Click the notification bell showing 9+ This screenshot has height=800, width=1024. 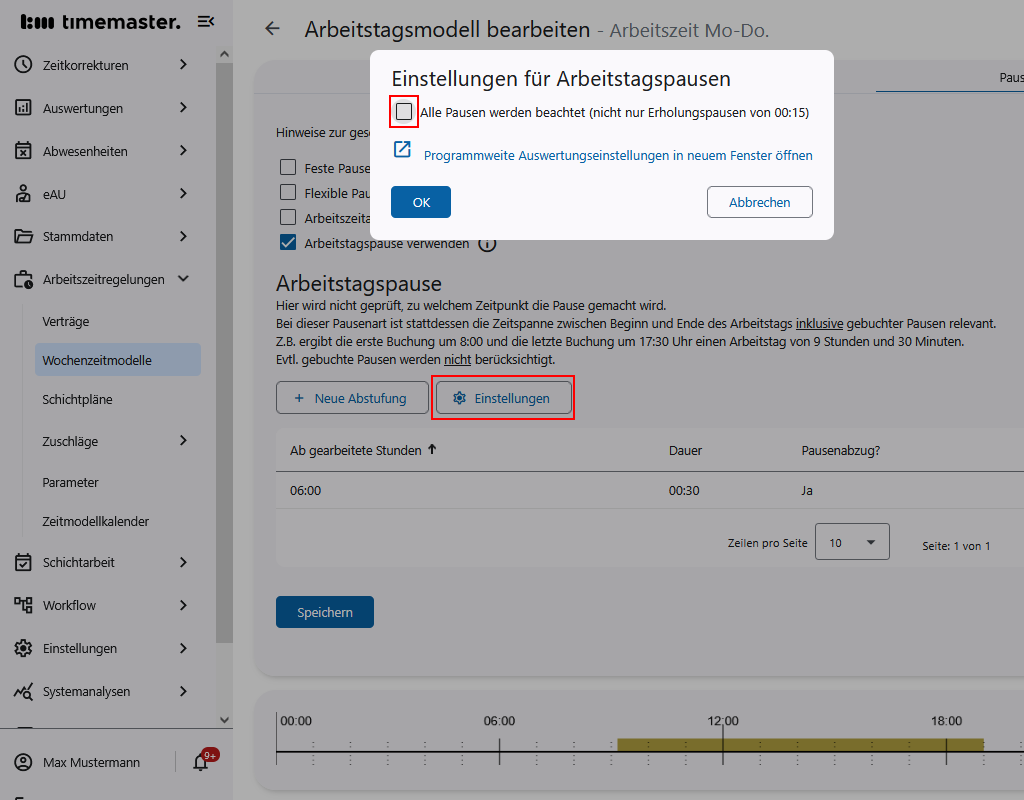pos(199,762)
